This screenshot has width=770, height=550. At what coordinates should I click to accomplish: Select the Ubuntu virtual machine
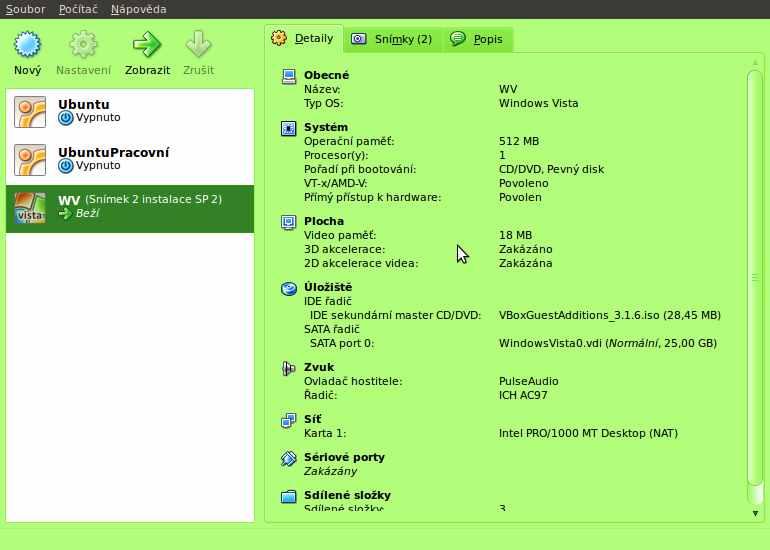click(130, 112)
